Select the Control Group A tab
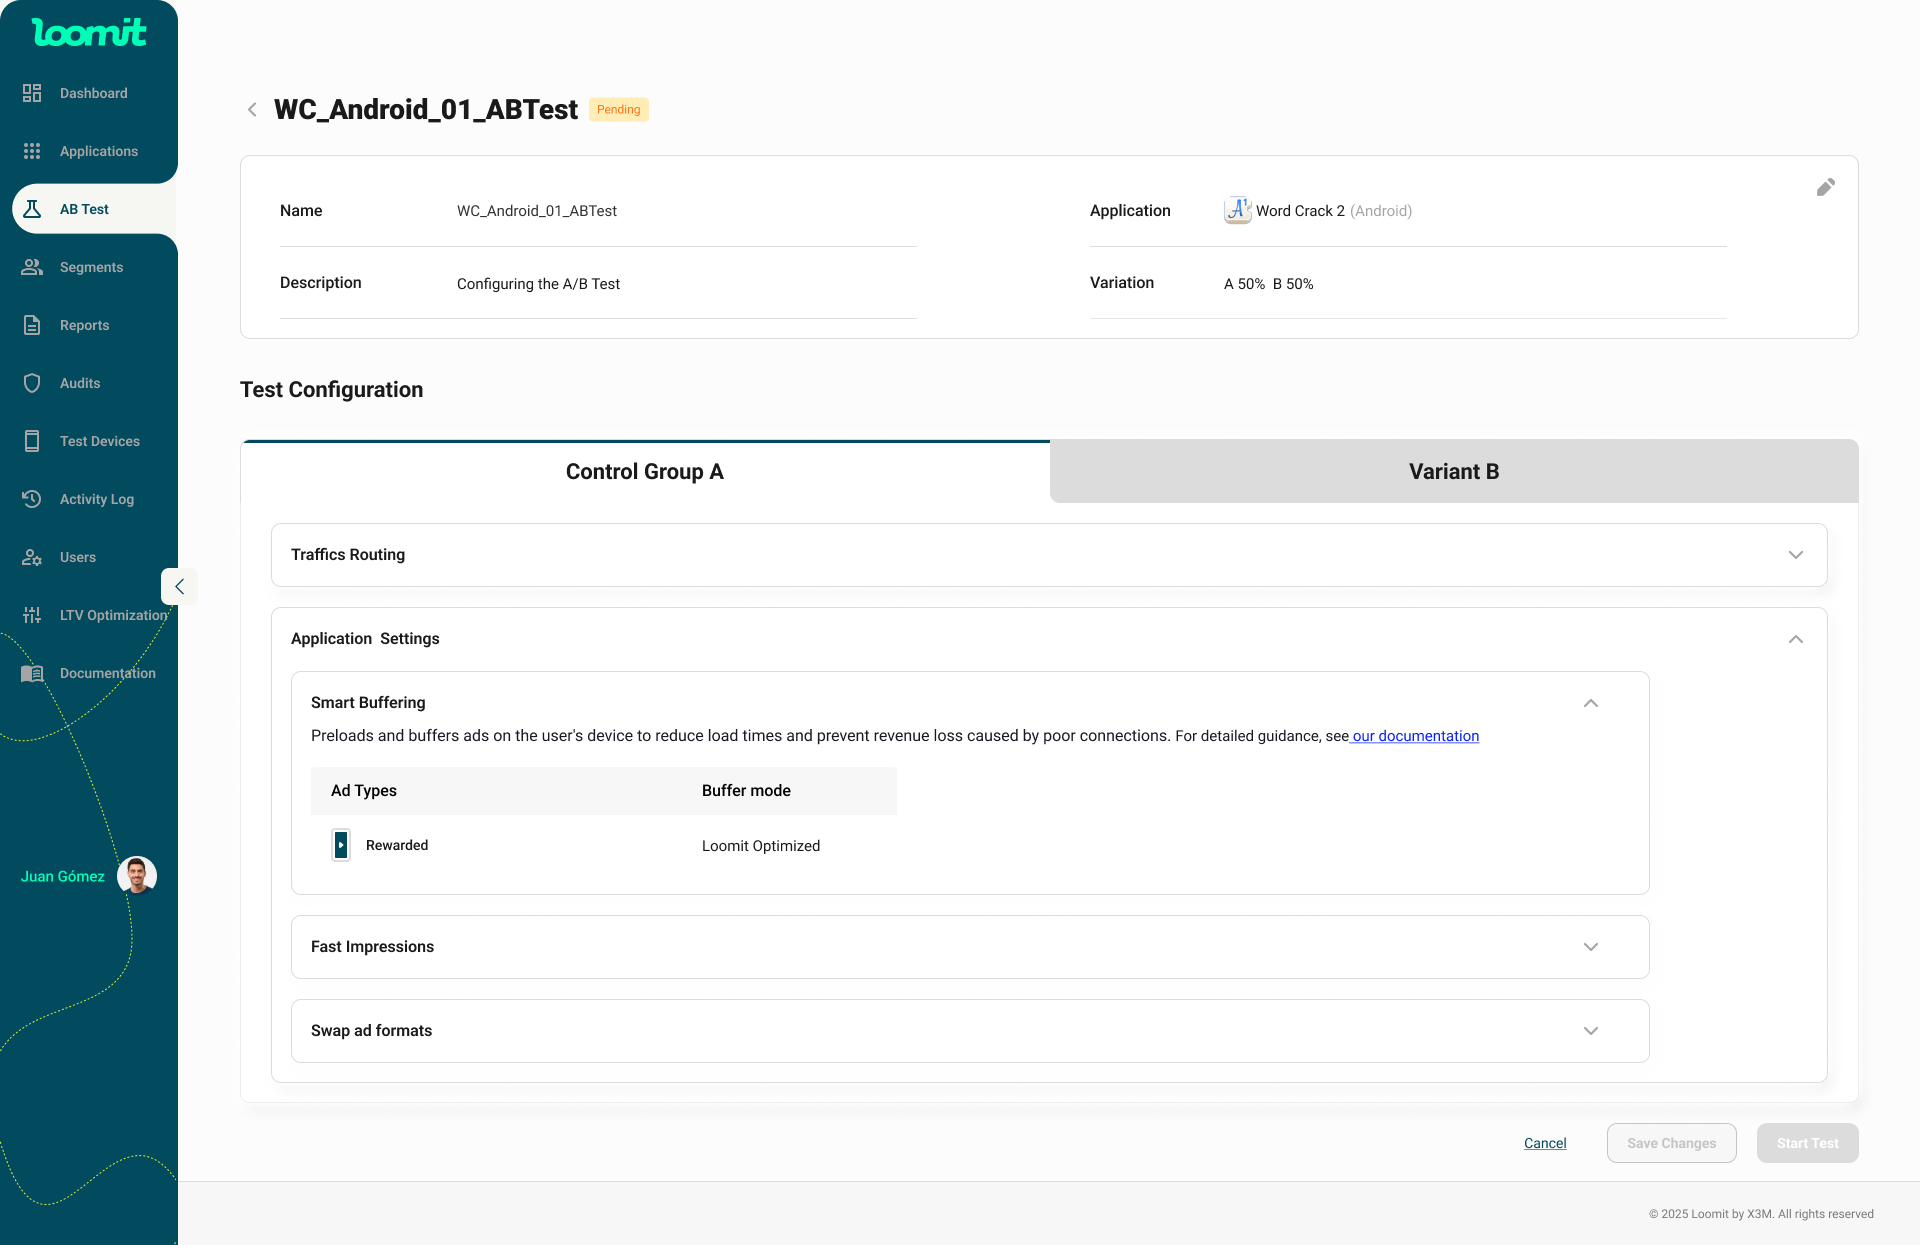Image resolution: width=1920 pixels, height=1245 pixels. (x=645, y=472)
